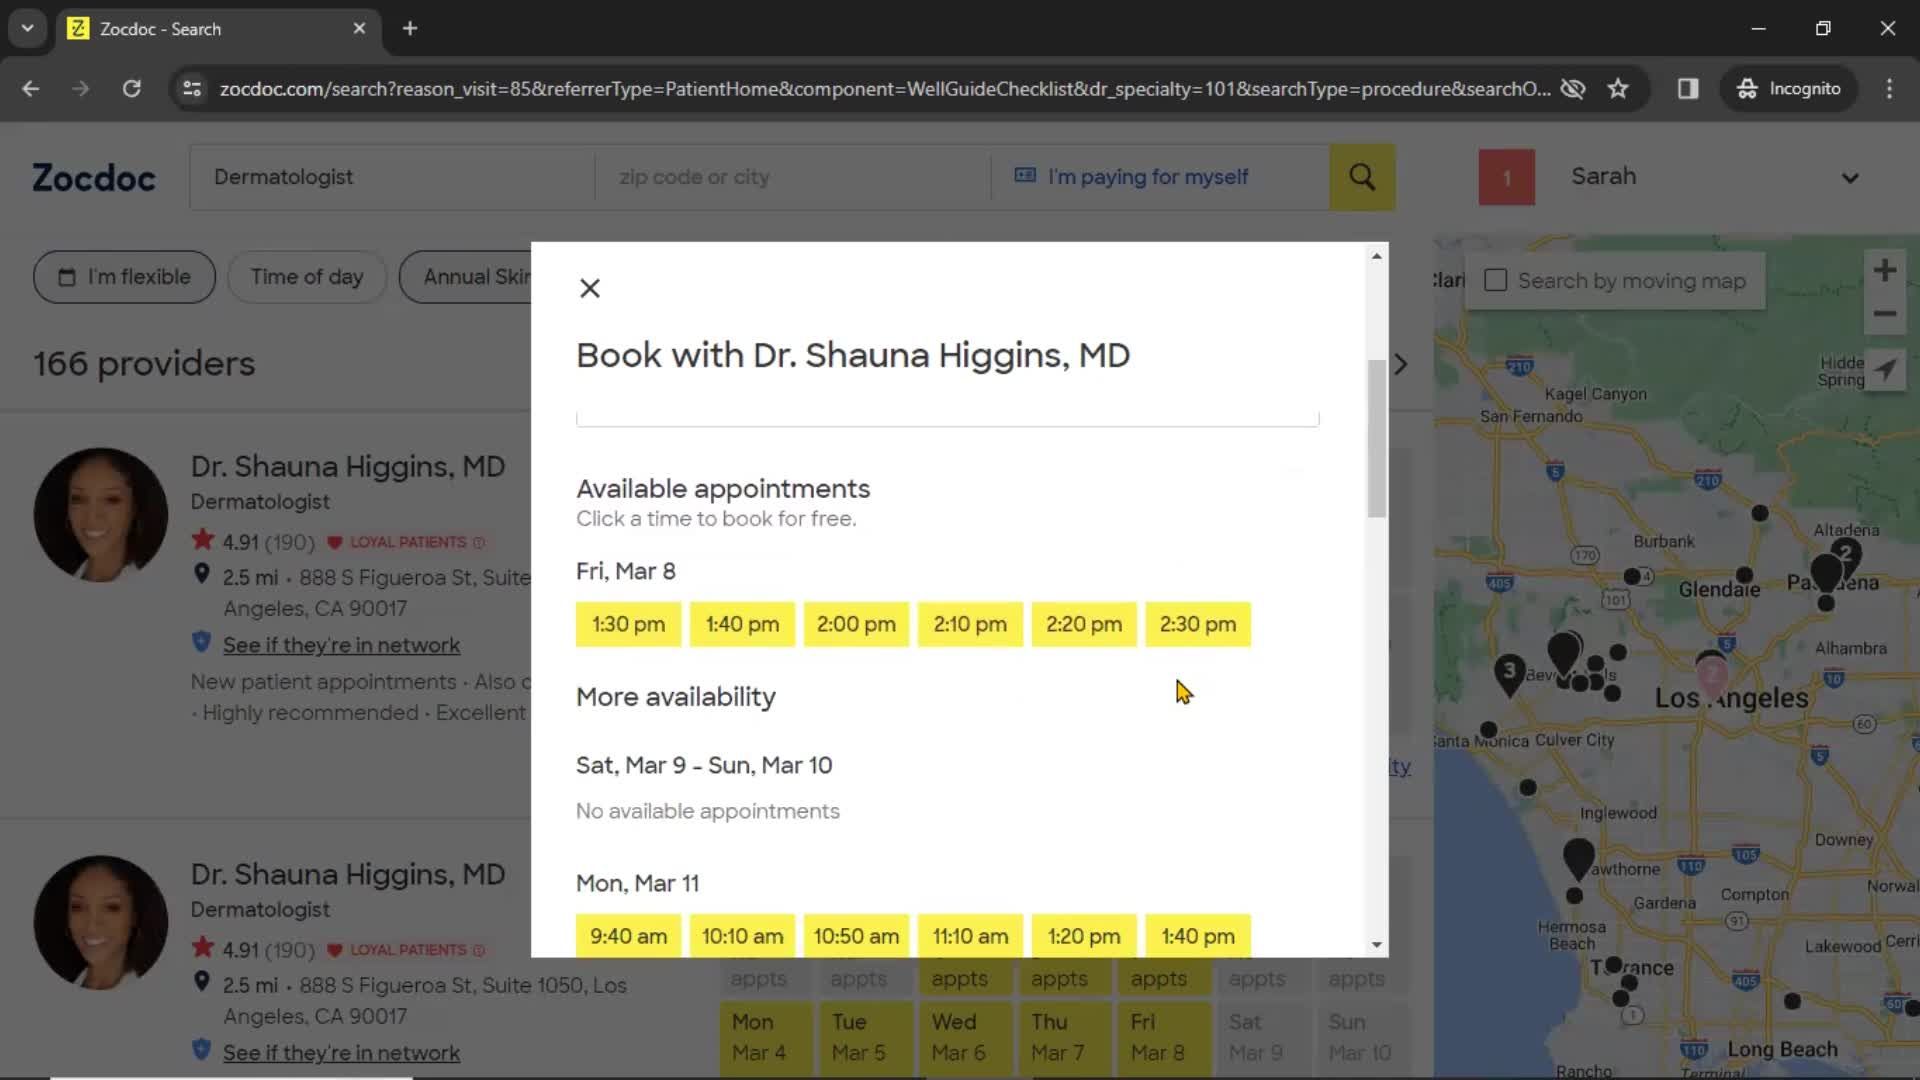
Task: Open the Annual Skin filter dropdown
Action: (x=477, y=276)
